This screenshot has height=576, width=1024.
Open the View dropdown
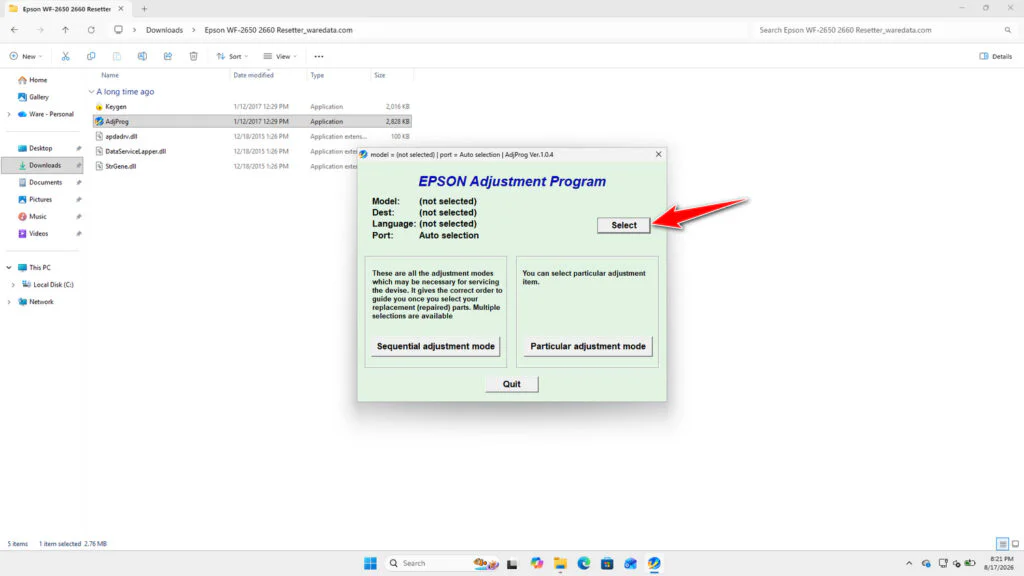pos(280,56)
